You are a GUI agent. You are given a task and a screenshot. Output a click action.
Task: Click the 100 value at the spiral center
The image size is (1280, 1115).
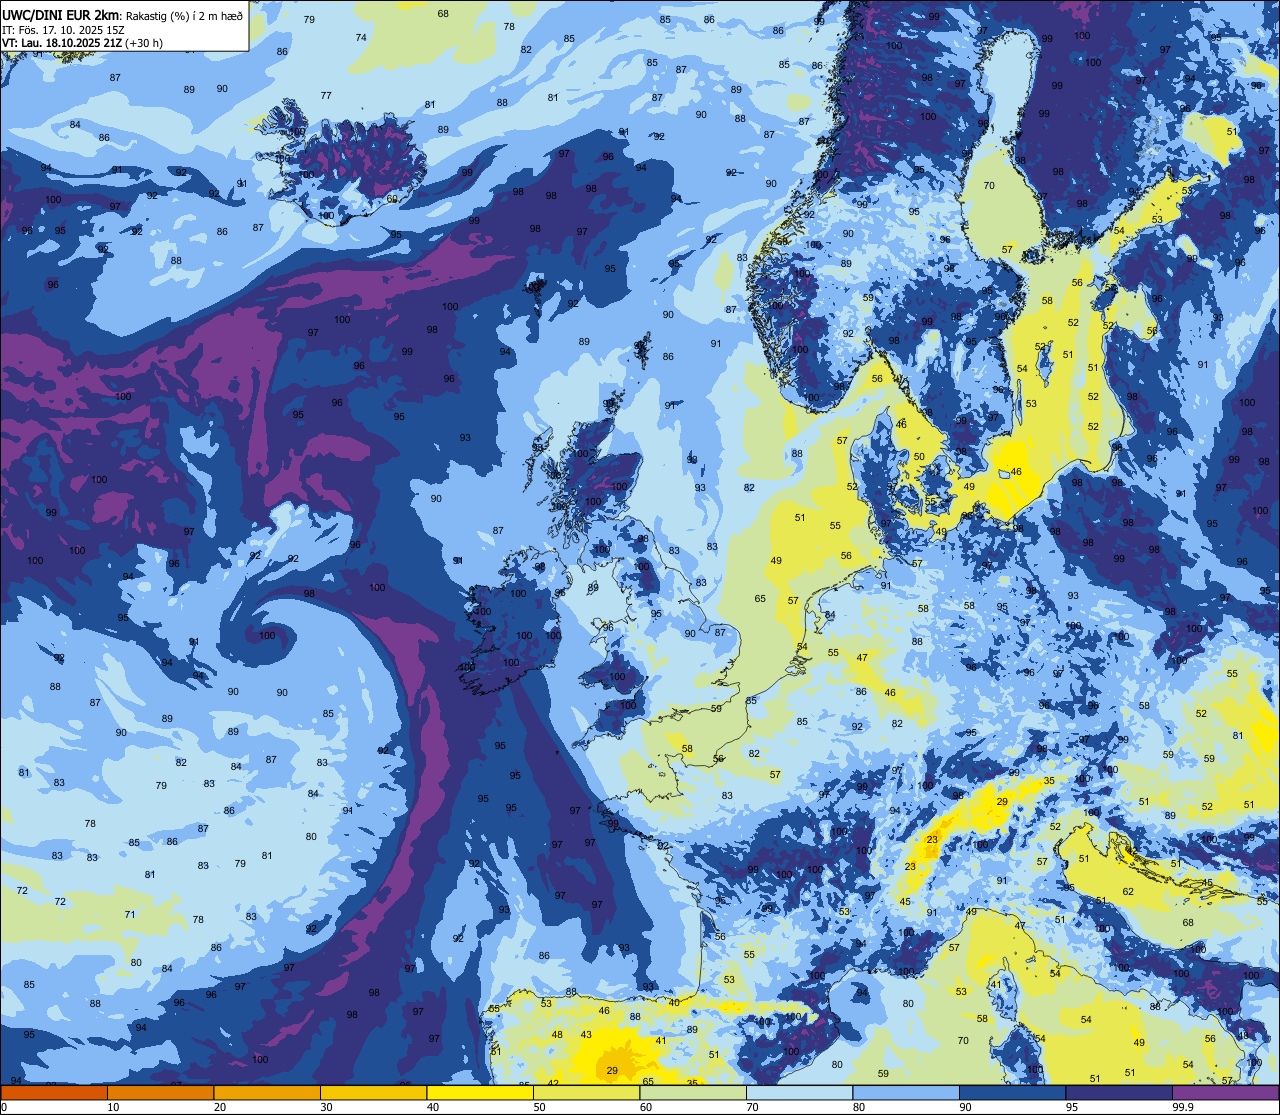(x=267, y=636)
